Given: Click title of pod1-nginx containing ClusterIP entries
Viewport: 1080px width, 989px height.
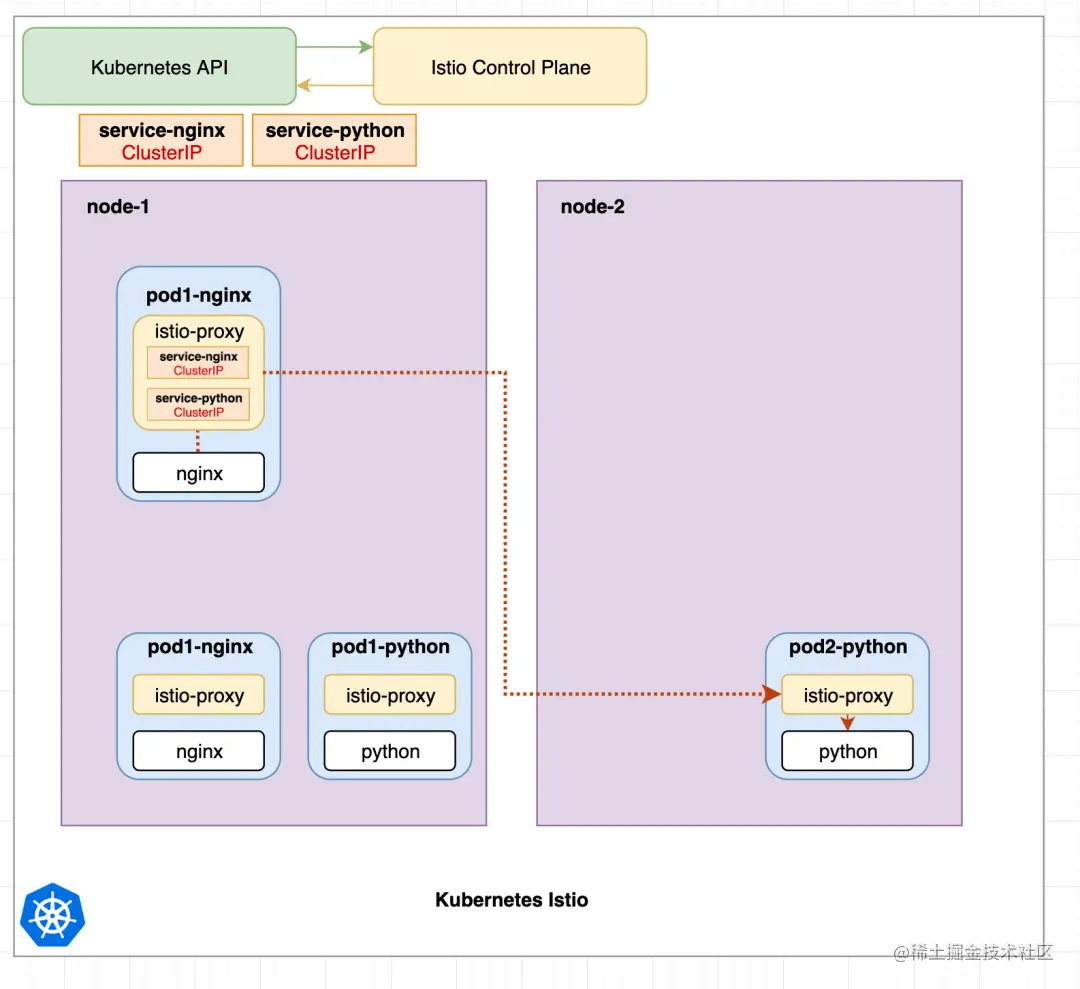Looking at the screenshot, I should [198, 295].
